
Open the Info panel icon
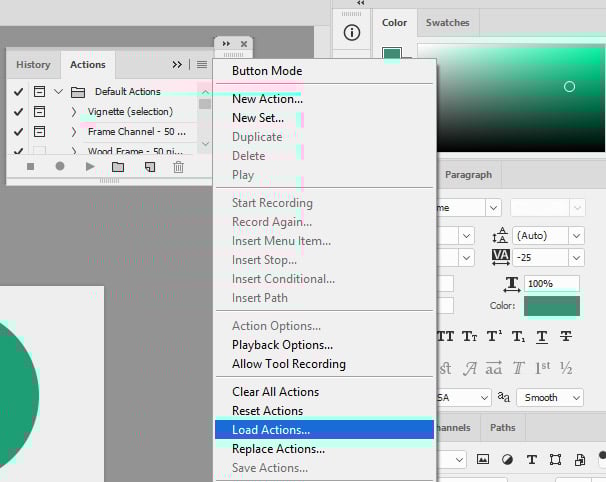pyautogui.click(x=351, y=32)
